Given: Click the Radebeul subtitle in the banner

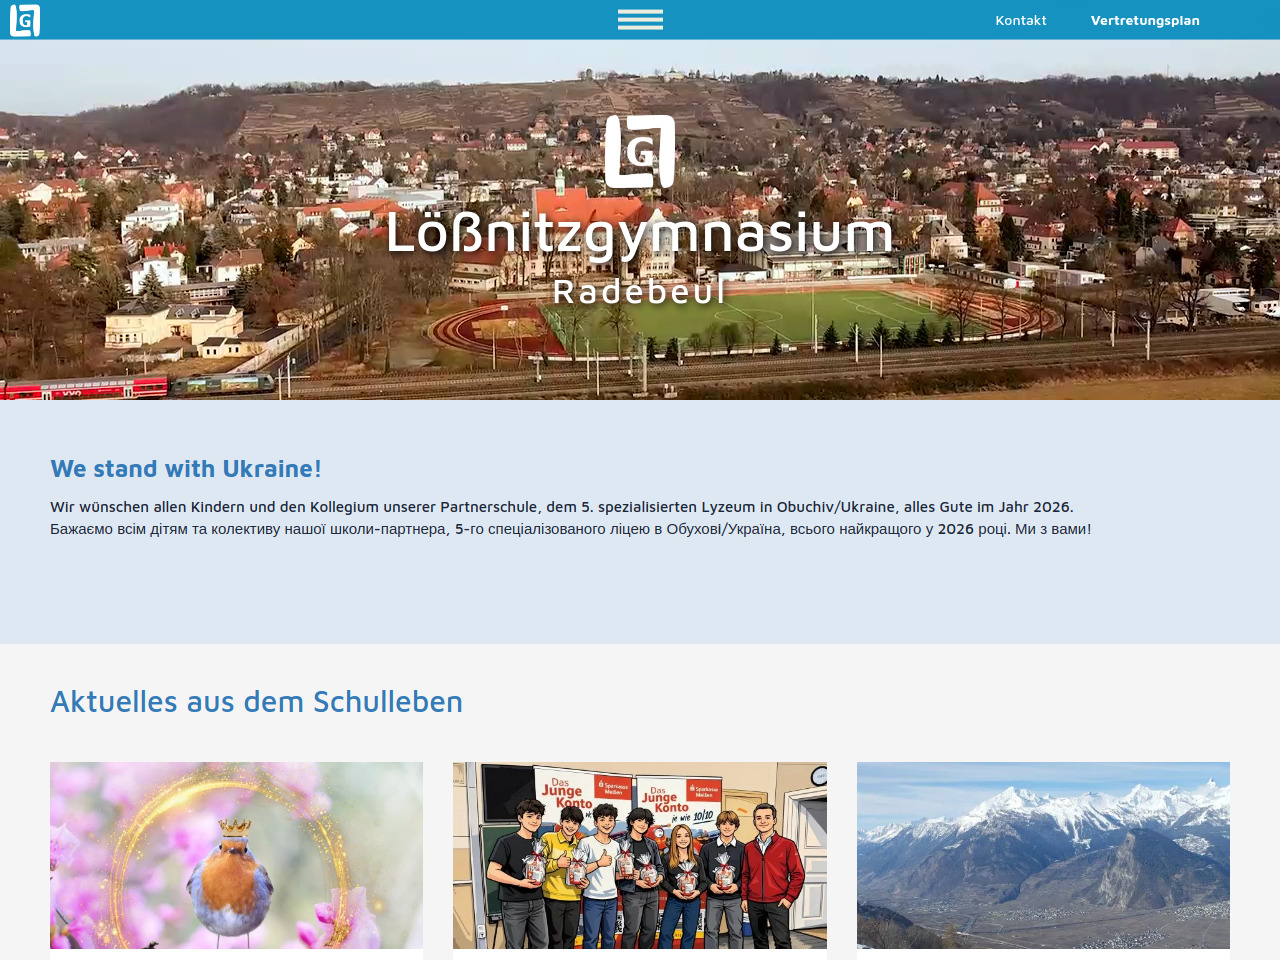Looking at the screenshot, I should [x=640, y=291].
